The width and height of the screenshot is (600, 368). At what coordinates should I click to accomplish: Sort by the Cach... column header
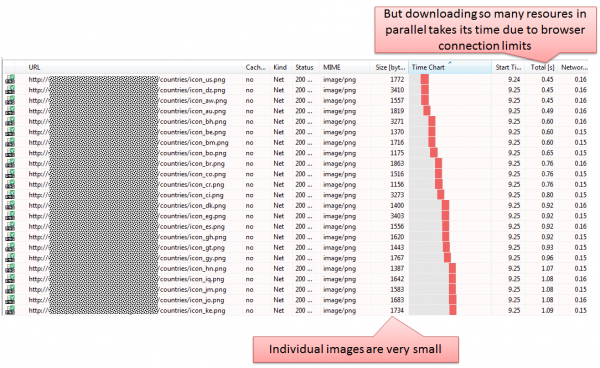[x=256, y=67]
